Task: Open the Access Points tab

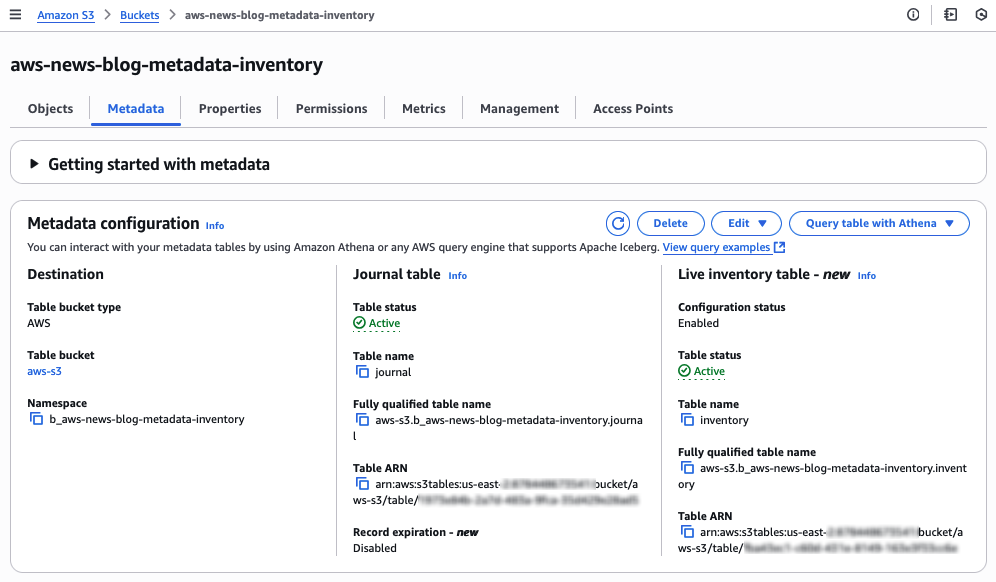Action: (633, 109)
